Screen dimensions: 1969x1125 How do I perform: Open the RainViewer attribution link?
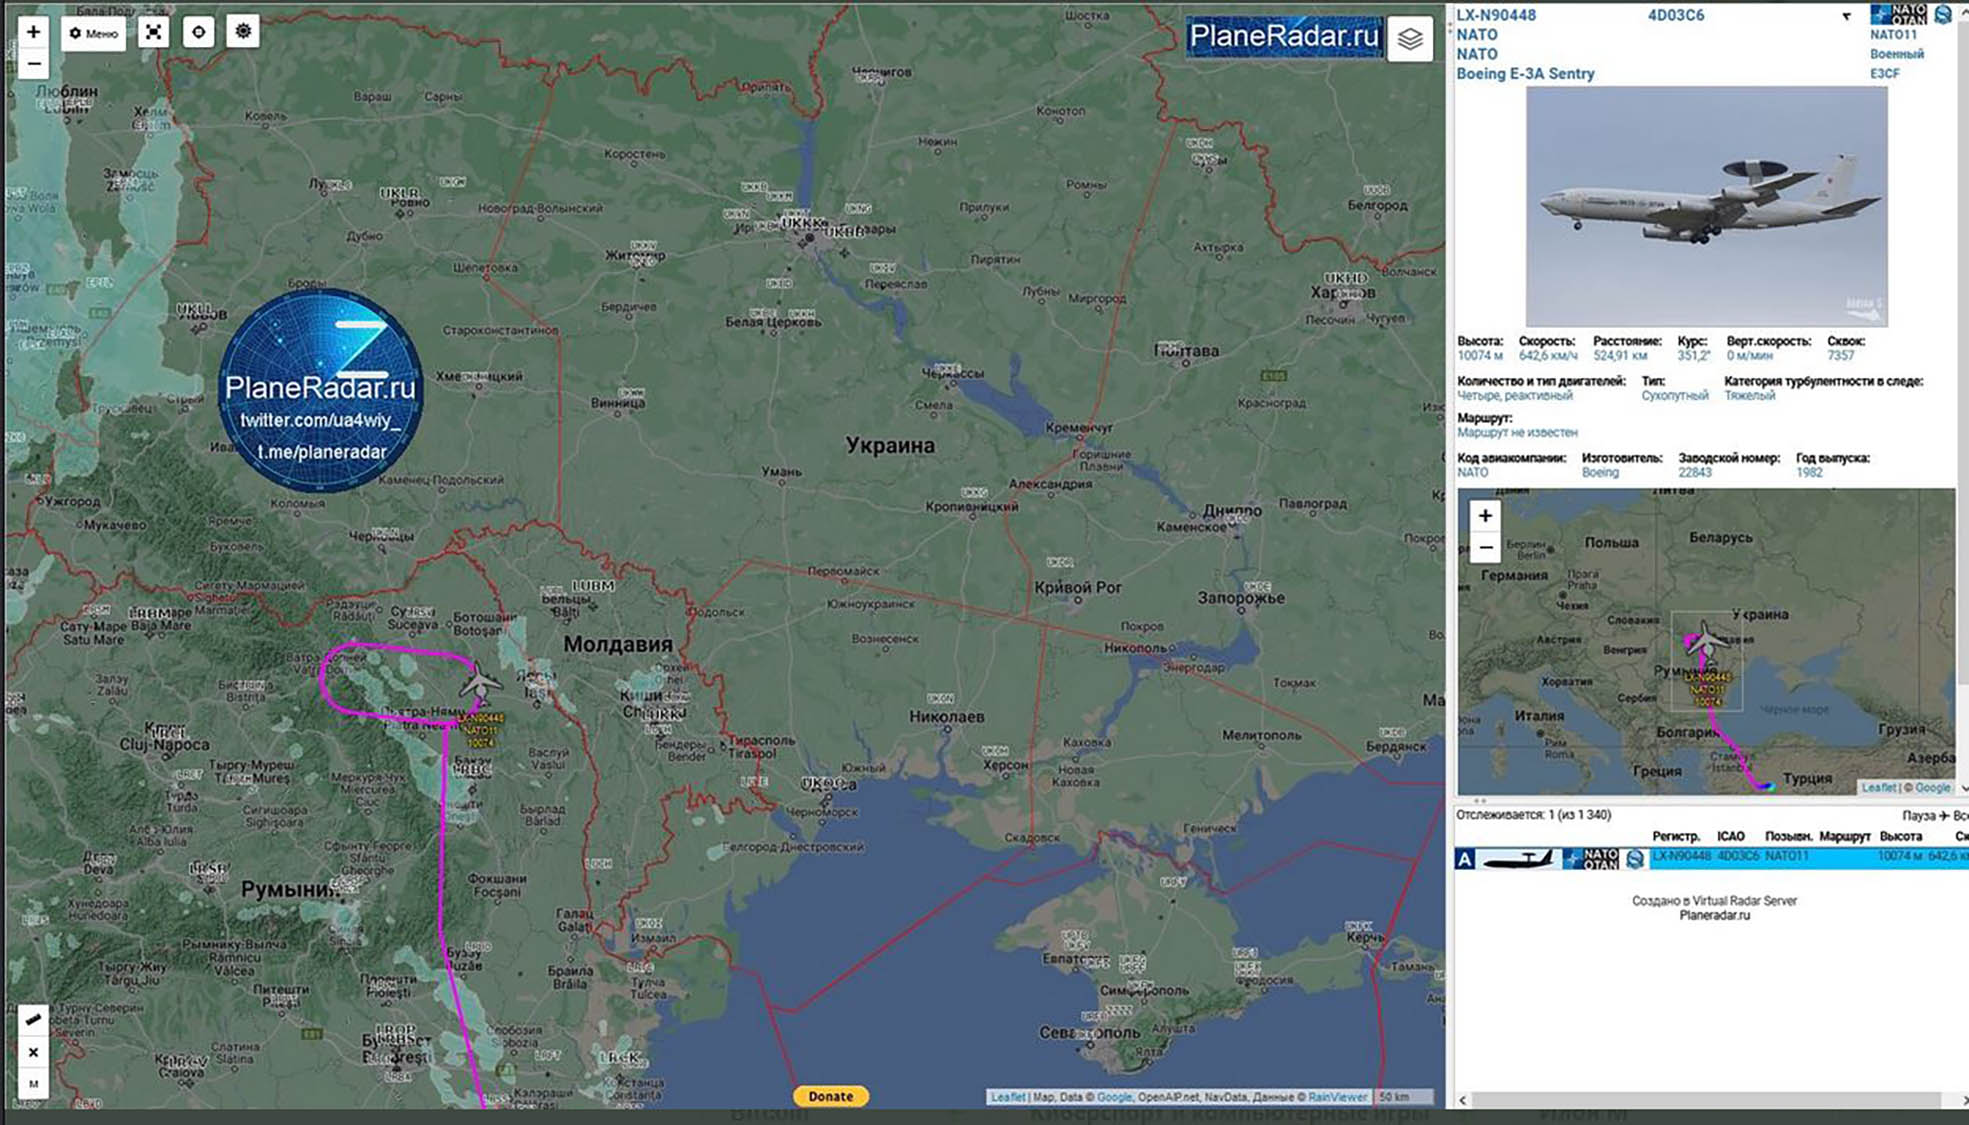point(1337,1097)
